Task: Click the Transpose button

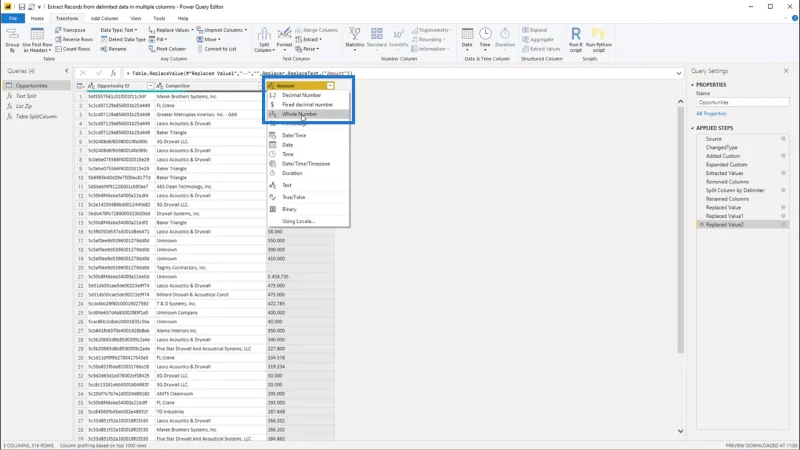Action: coord(70,30)
